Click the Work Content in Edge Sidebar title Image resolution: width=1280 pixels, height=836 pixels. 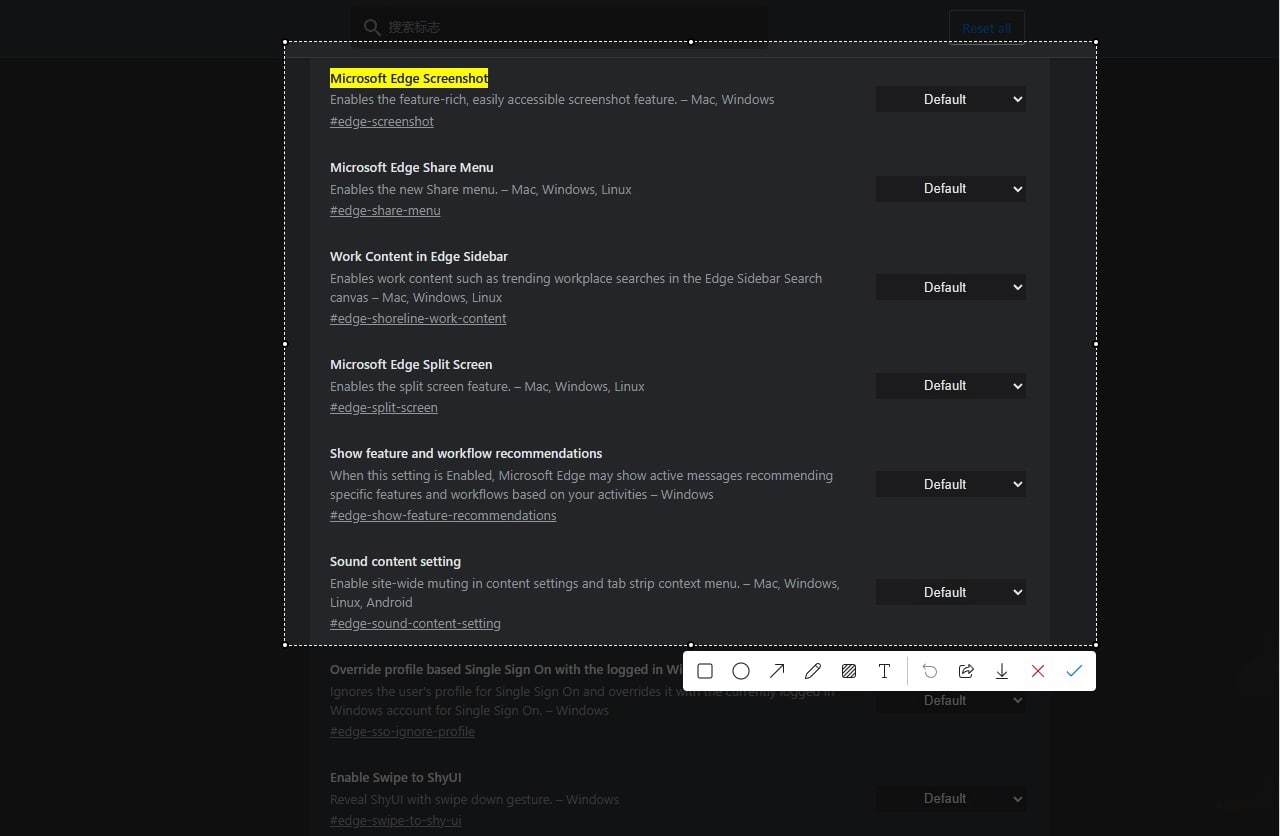(x=419, y=256)
